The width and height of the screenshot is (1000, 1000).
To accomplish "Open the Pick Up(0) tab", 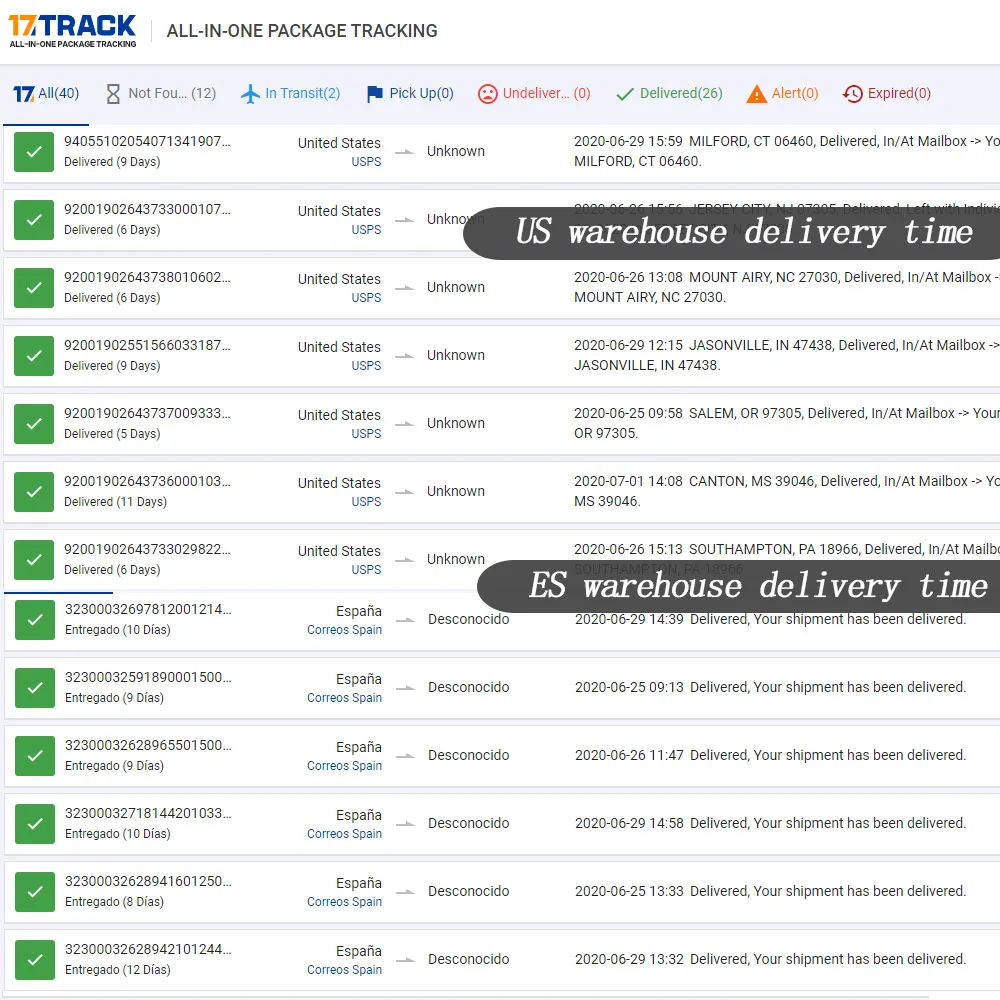I will point(410,94).
